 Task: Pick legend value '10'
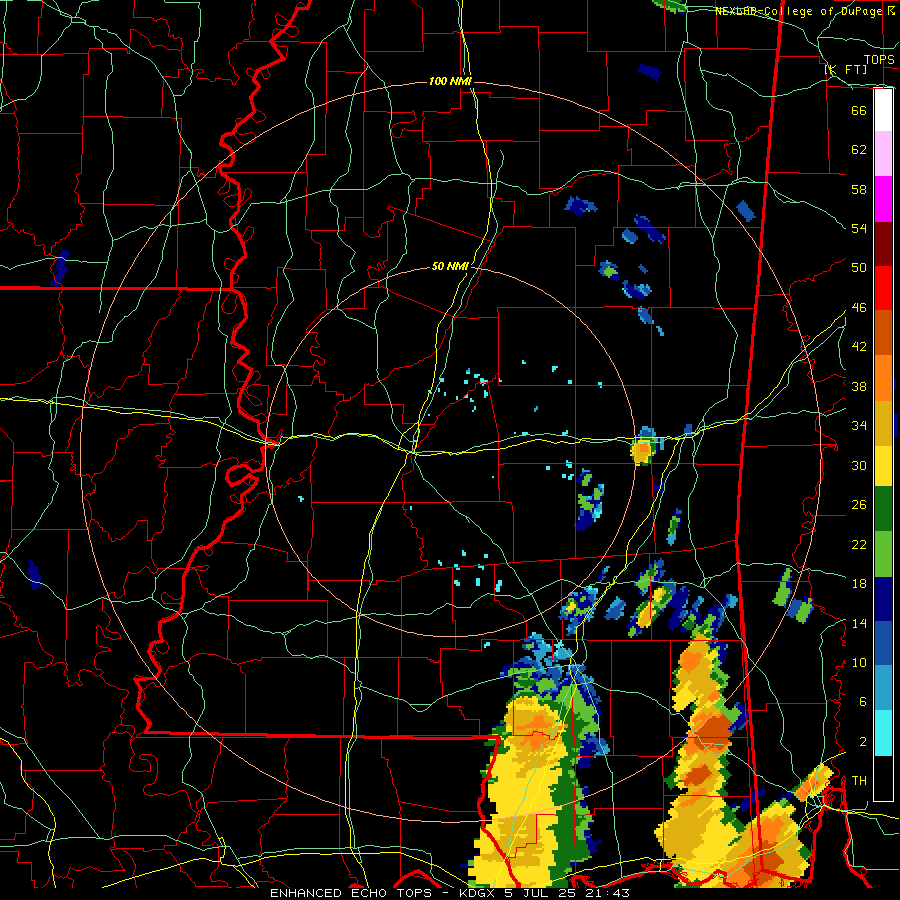pos(859,662)
